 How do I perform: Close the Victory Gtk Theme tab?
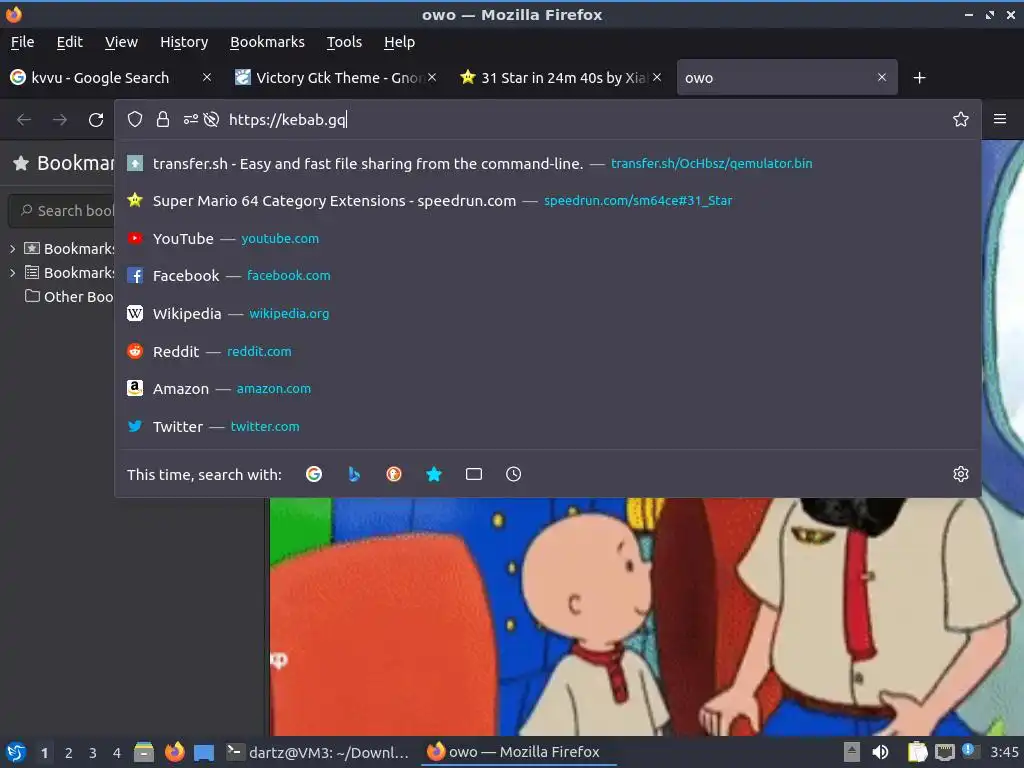[432, 77]
